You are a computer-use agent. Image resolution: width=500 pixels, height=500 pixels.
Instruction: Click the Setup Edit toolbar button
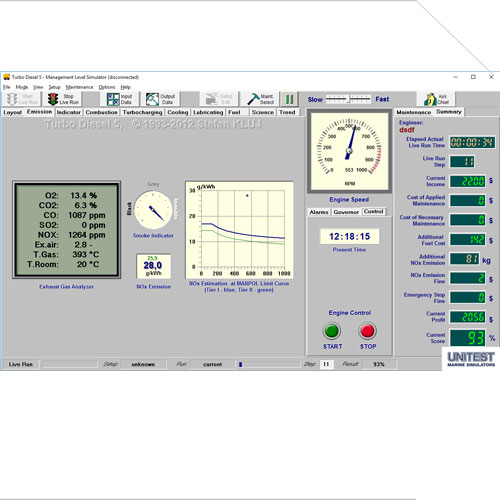[219, 99]
